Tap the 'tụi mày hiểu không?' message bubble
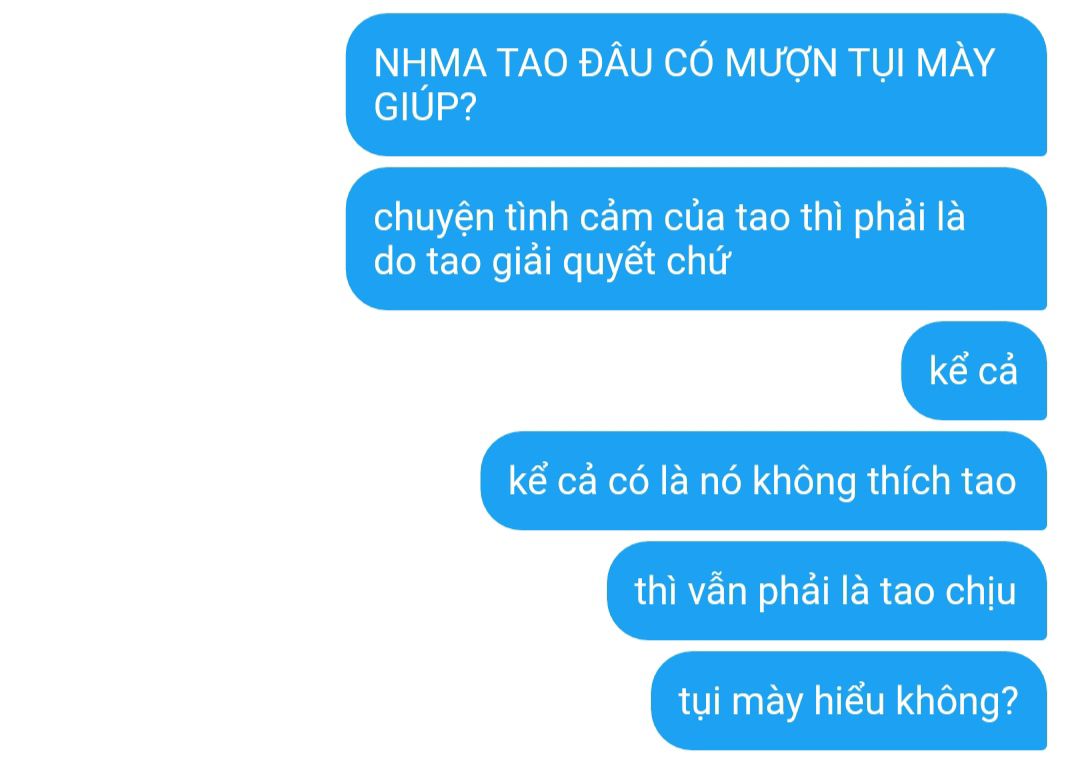The width and height of the screenshot is (1080, 770). point(849,701)
